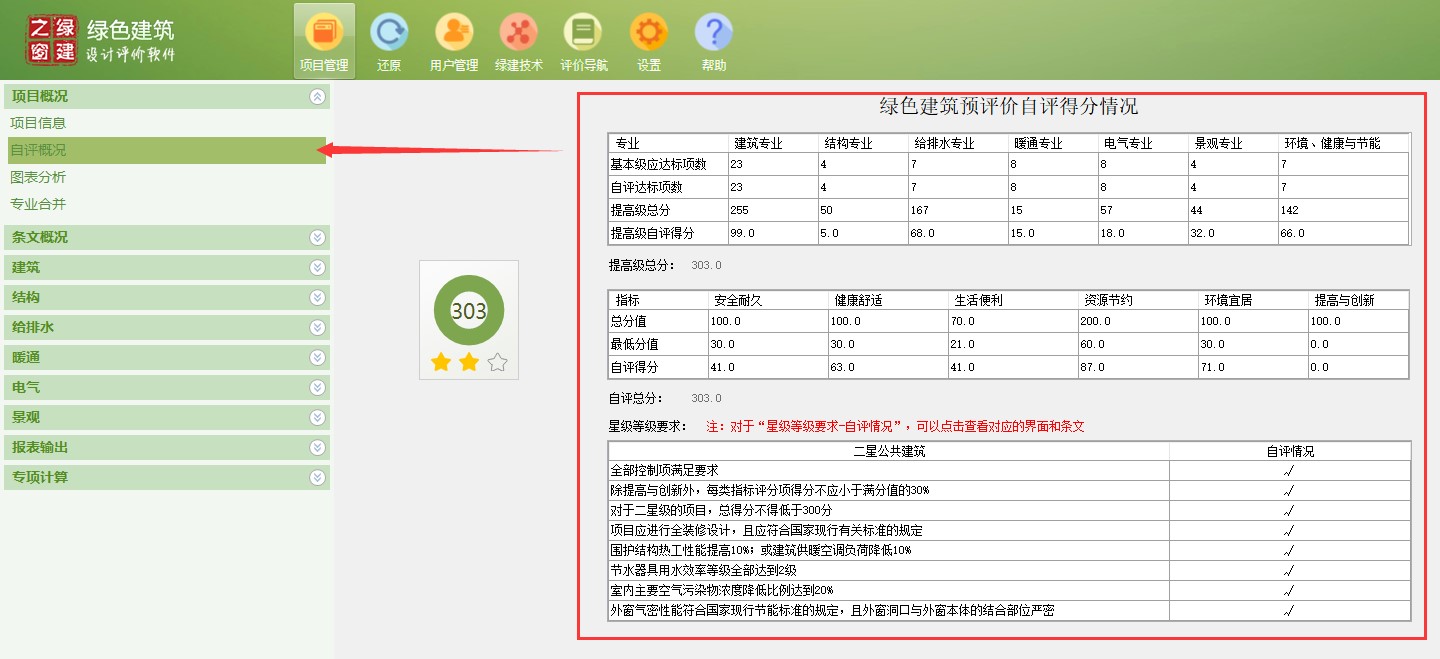Click the green 303 score circle
Viewport: 1440px width, 659px height.
coord(469,310)
